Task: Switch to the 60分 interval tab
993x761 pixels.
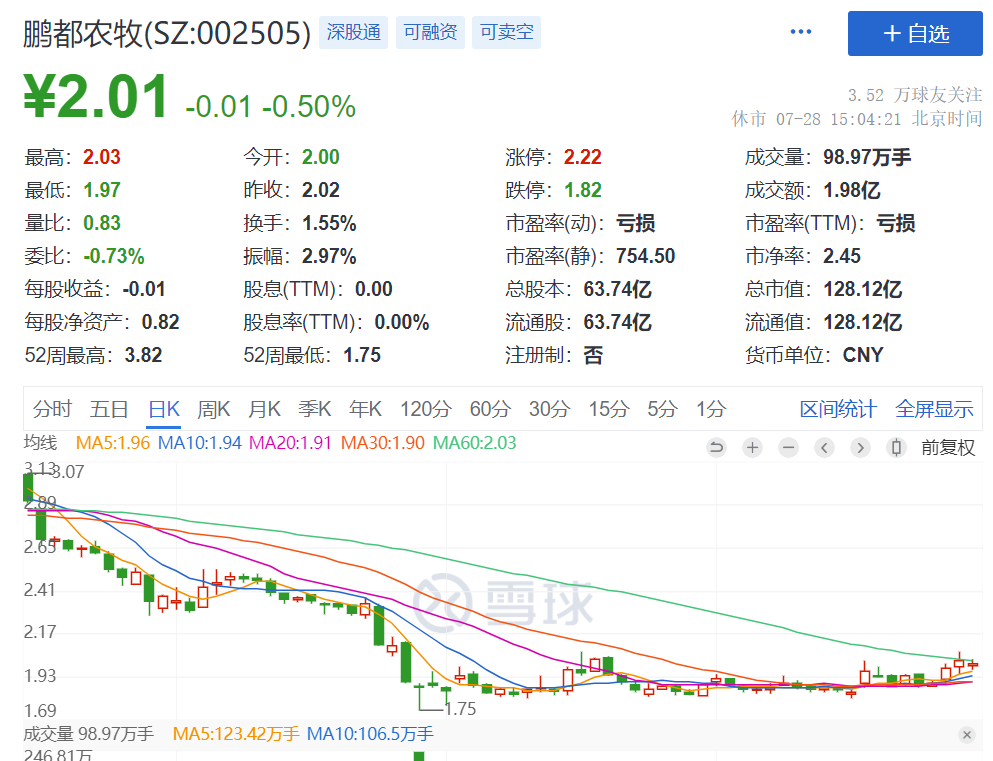Action: pyautogui.click(x=490, y=409)
